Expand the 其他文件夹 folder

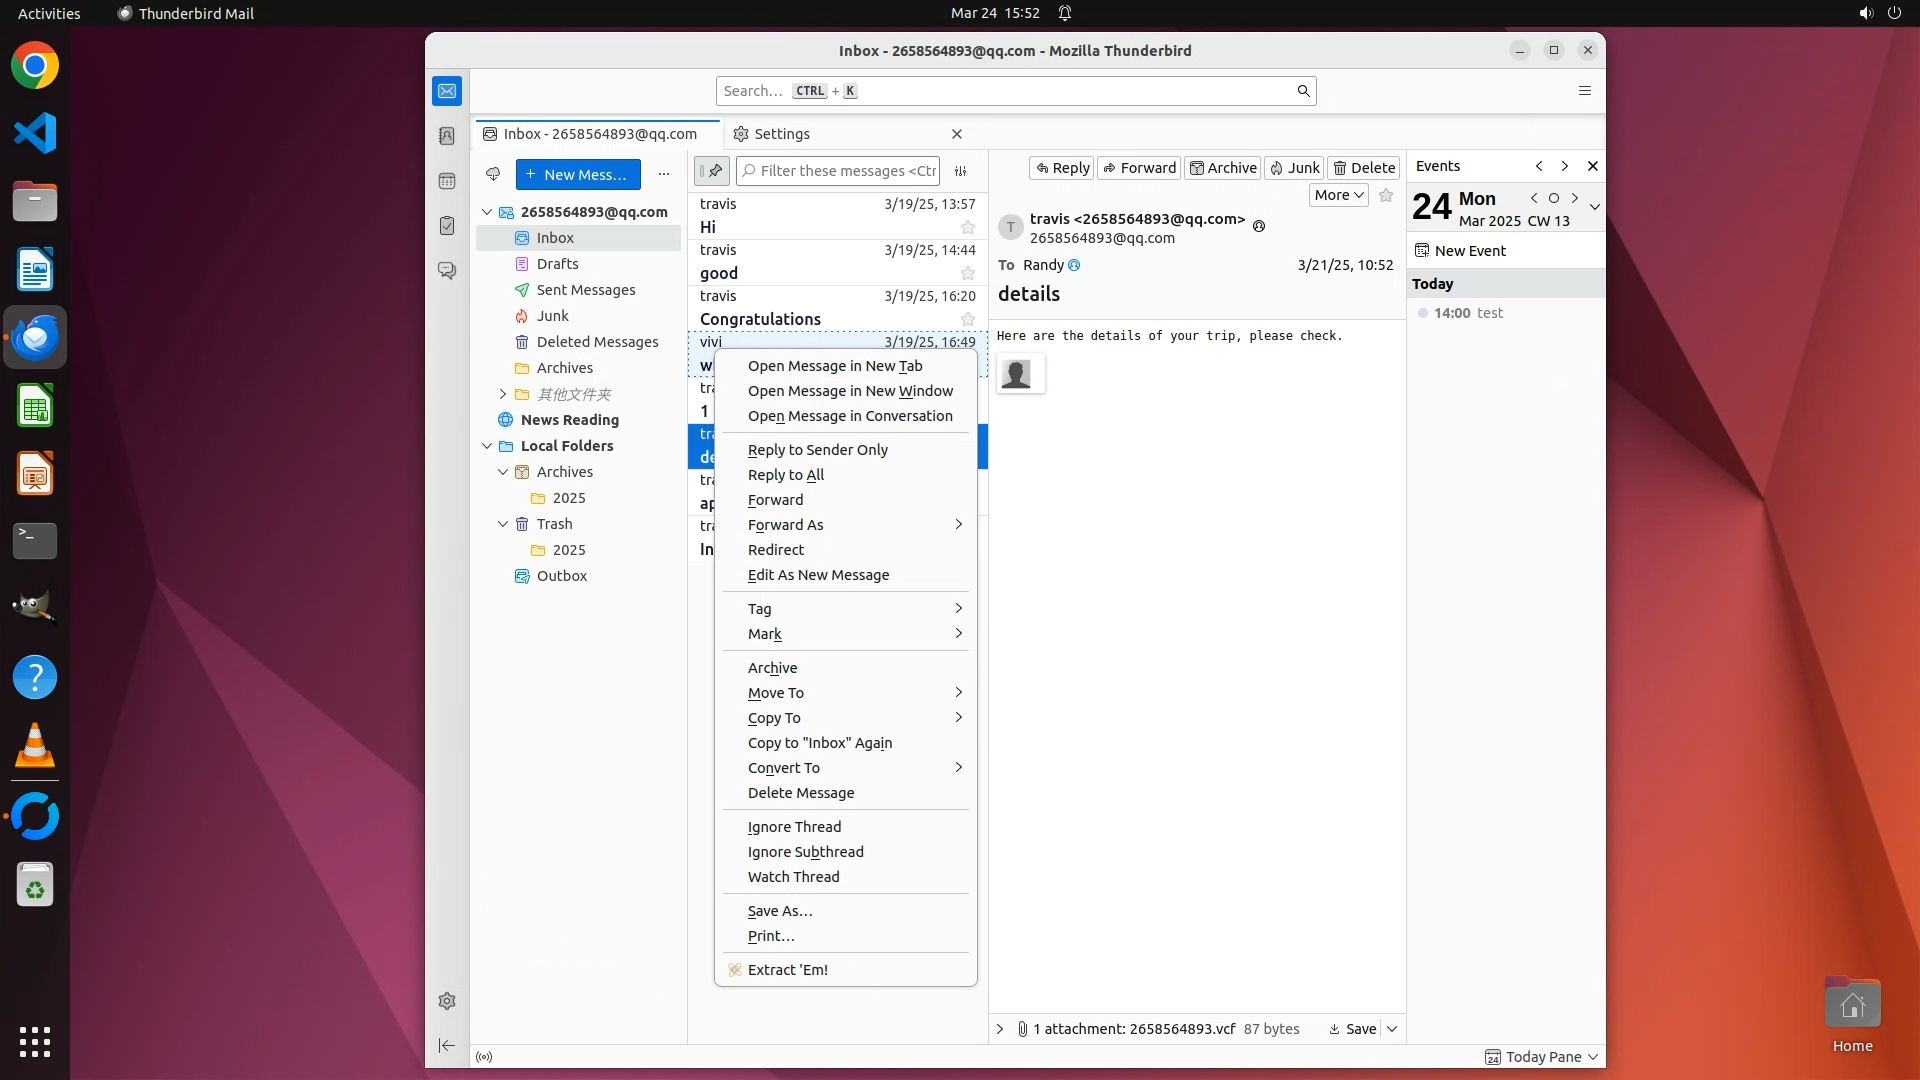pyautogui.click(x=503, y=394)
